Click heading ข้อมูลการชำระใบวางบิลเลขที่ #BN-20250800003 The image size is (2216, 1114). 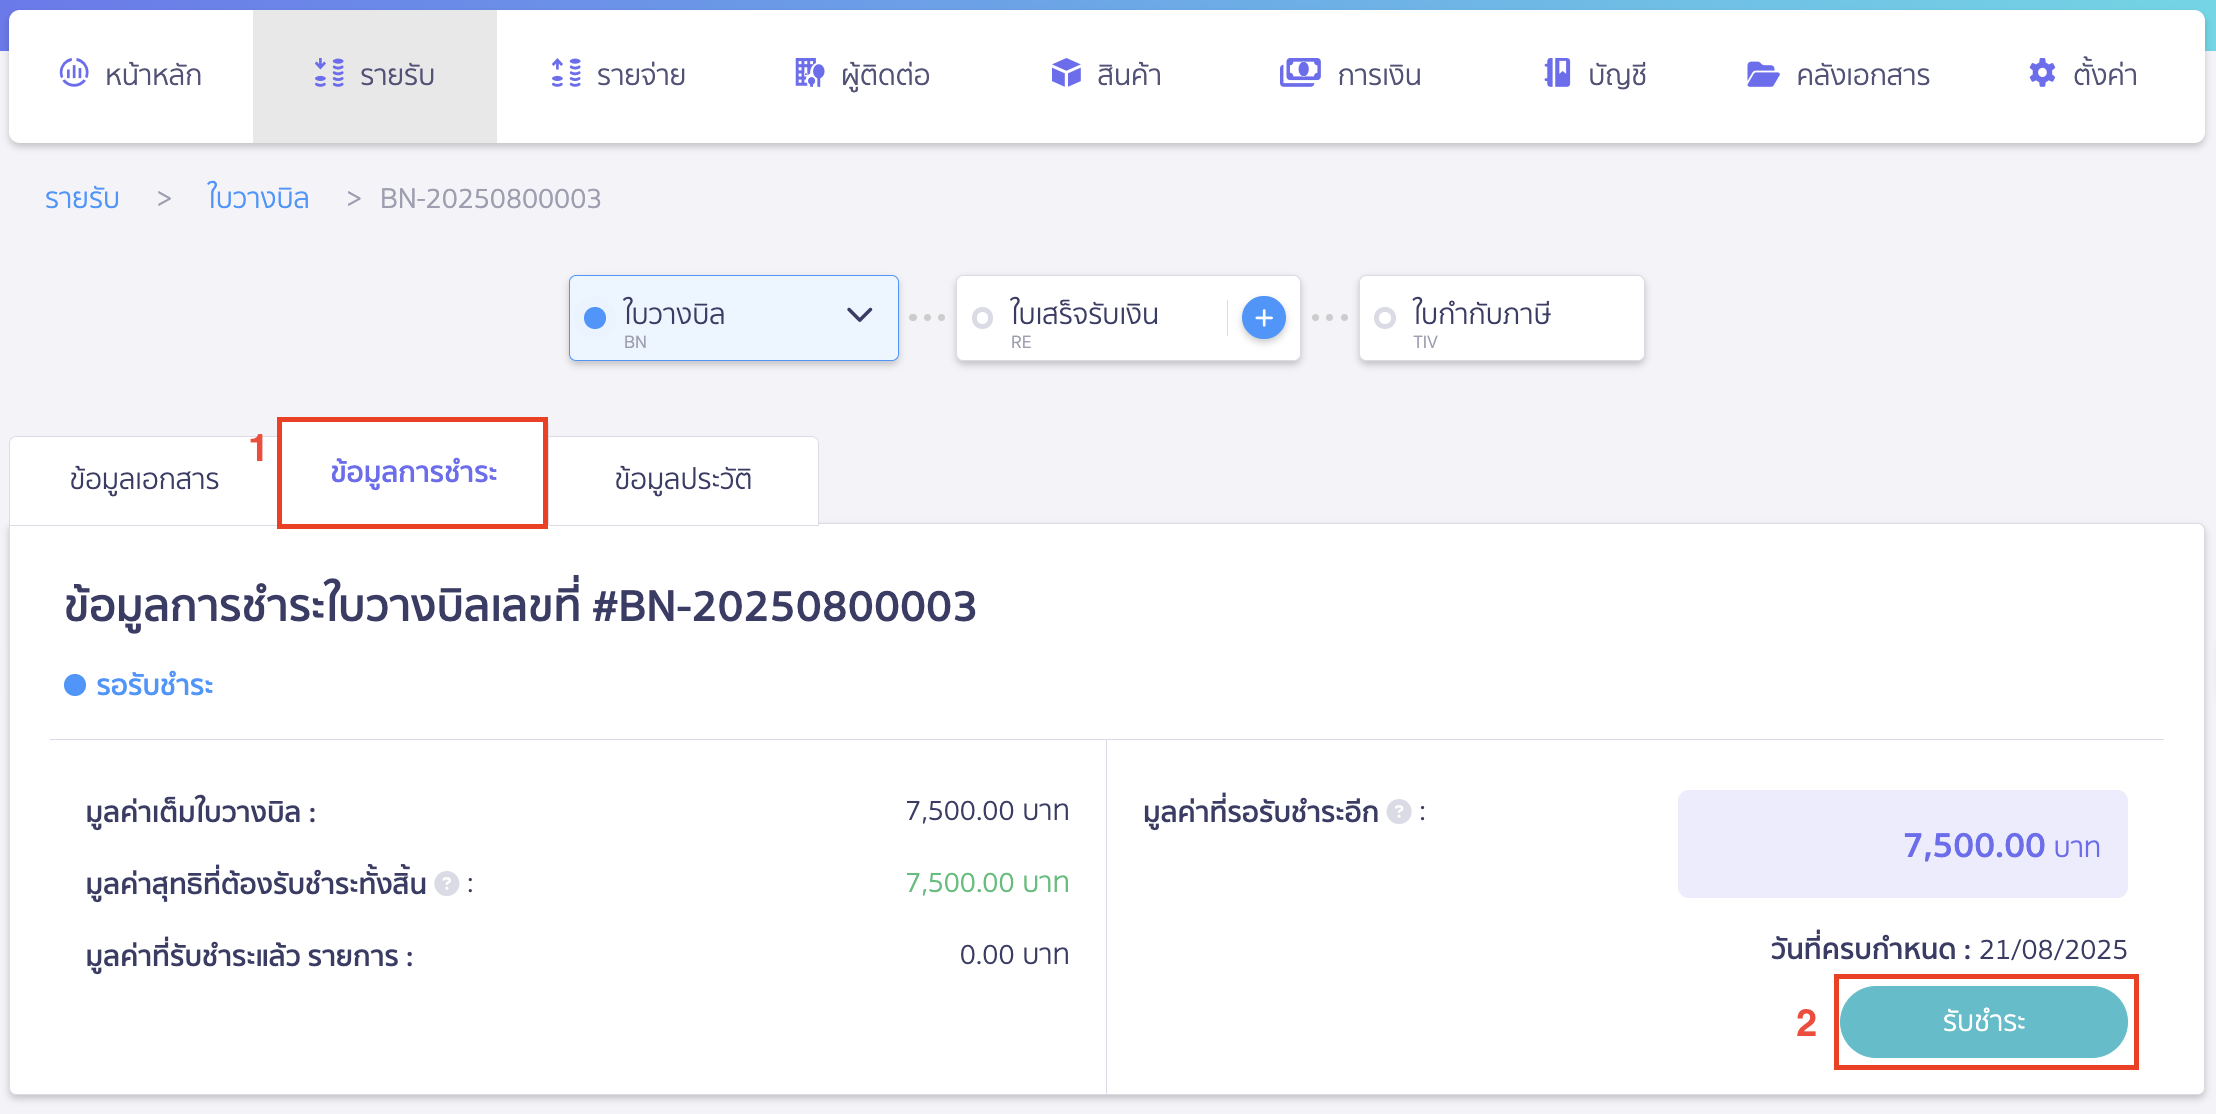tap(520, 607)
